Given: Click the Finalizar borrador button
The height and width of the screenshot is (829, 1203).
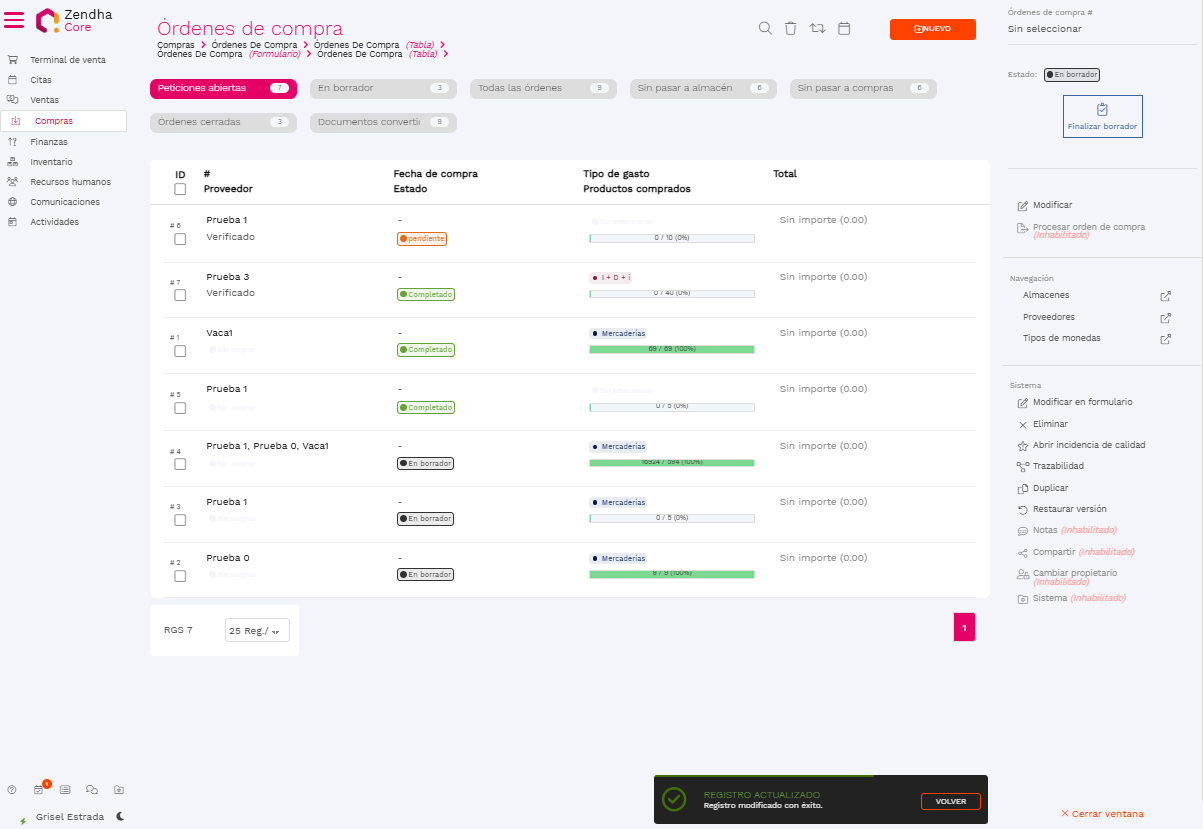Looking at the screenshot, I should click(1102, 116).
